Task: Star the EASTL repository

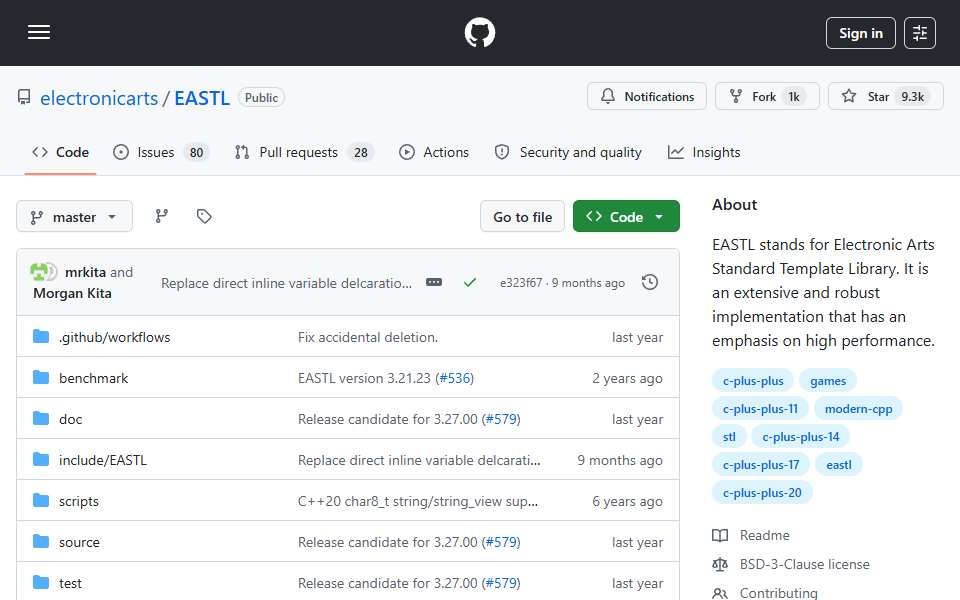Action: coord(885,97)
